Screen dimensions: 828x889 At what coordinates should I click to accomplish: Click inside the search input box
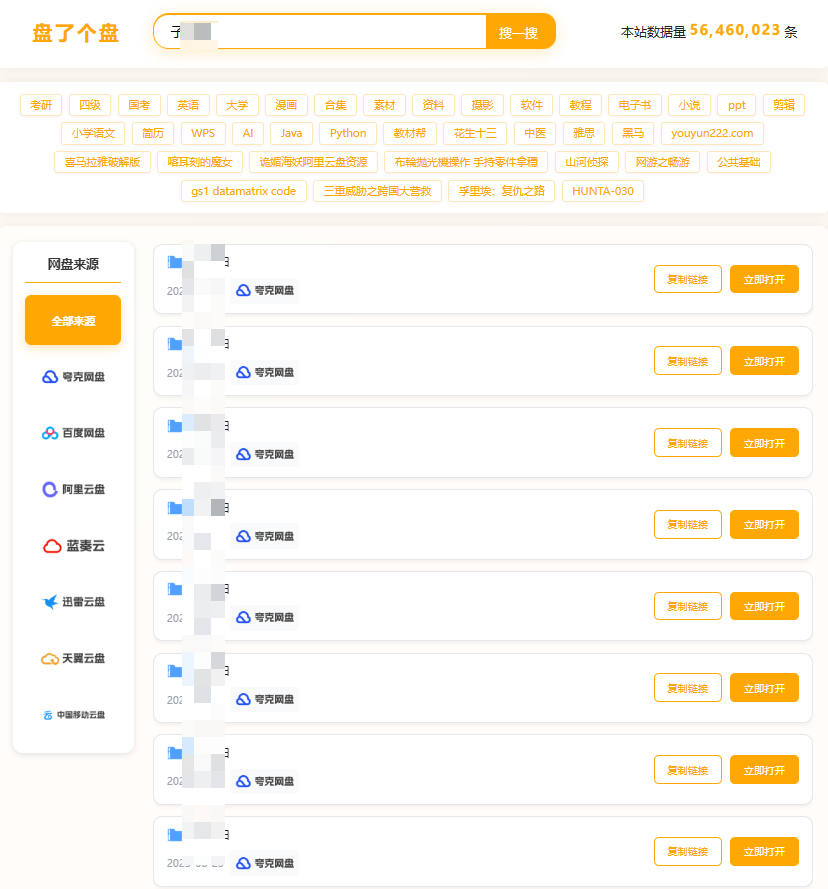coord(320,32)
